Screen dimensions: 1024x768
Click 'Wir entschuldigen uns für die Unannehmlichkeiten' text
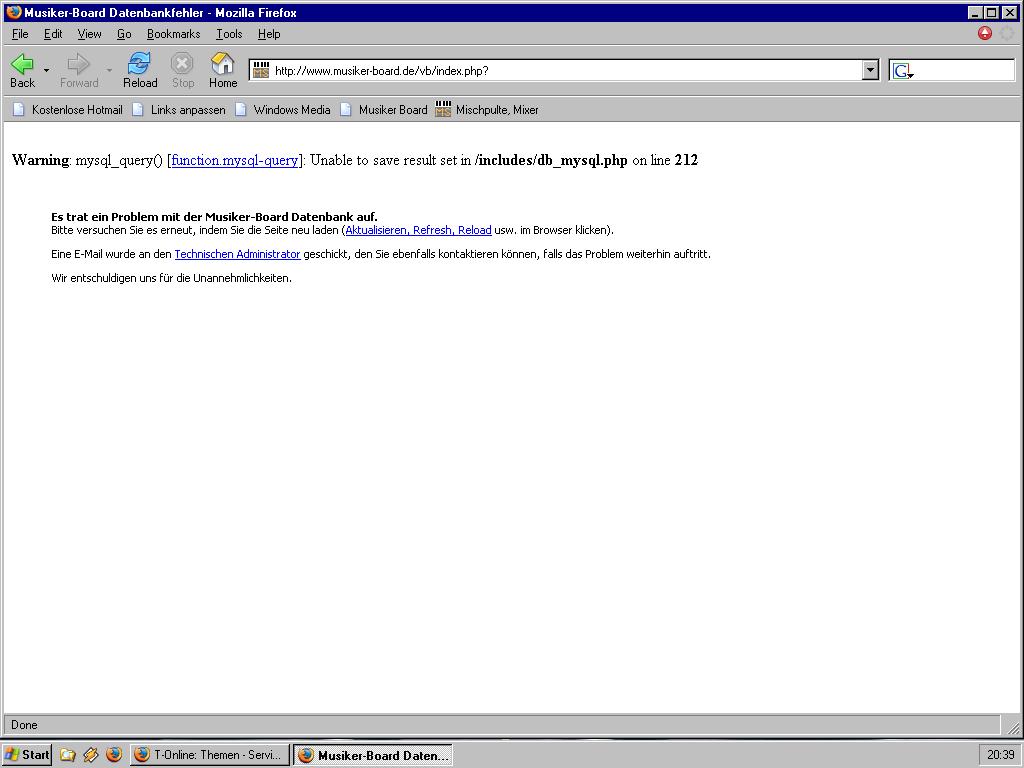pyautogui.click(x=172, y=278)
